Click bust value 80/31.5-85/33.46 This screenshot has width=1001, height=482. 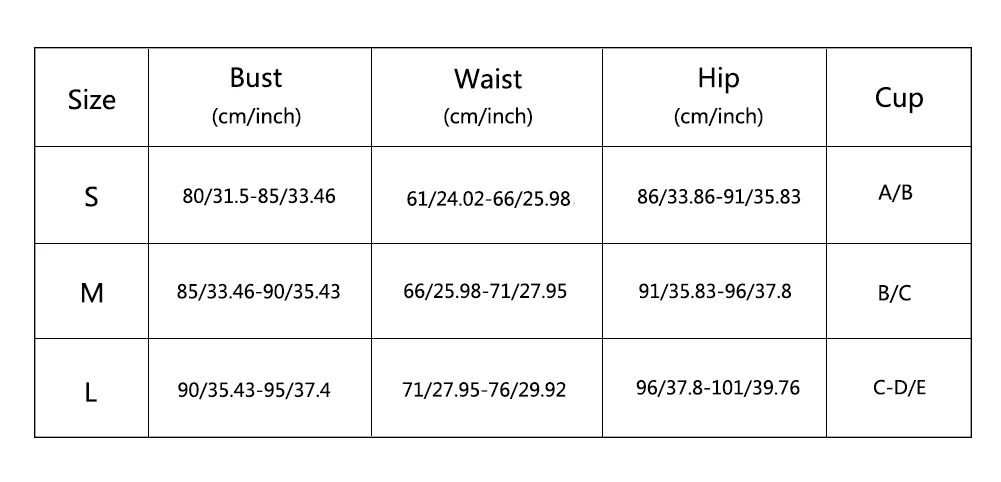pos(259,196)
